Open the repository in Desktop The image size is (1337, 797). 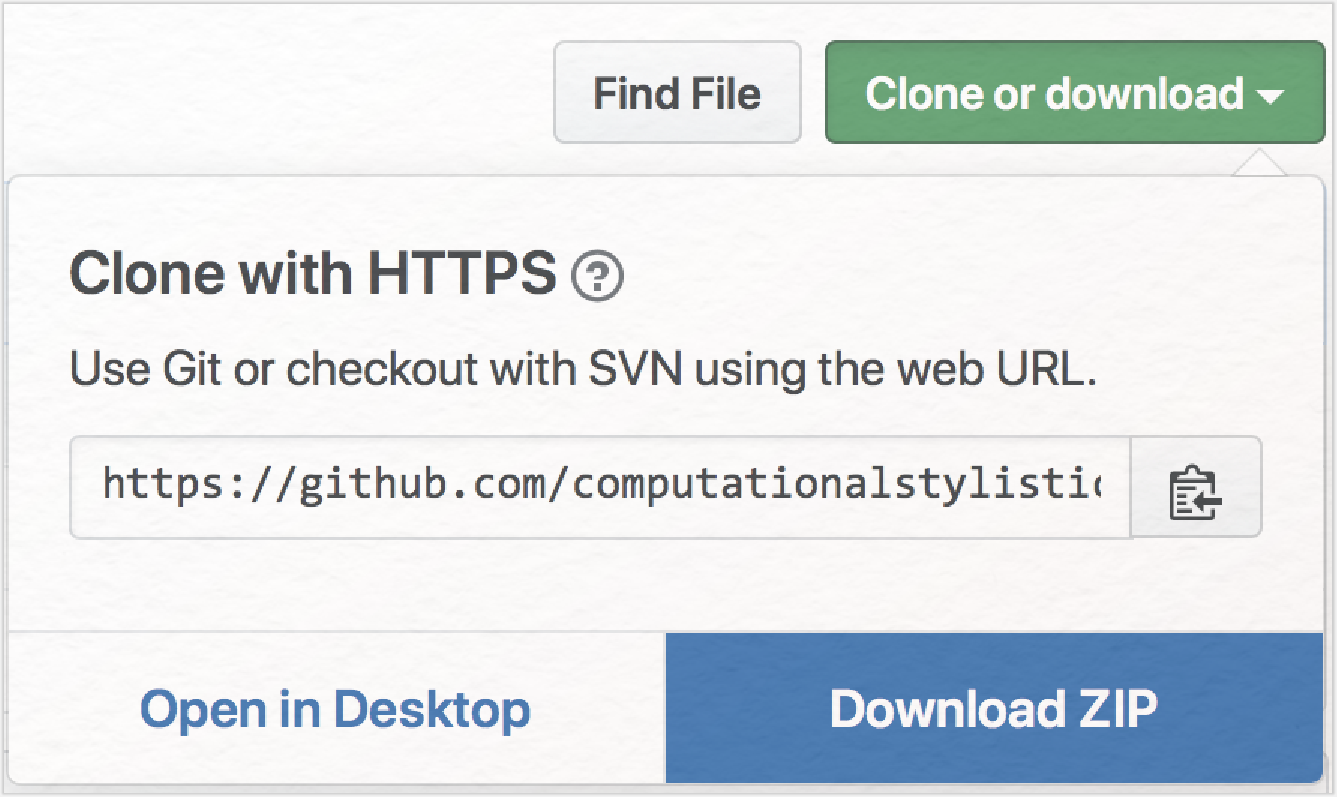coord(336,708)
